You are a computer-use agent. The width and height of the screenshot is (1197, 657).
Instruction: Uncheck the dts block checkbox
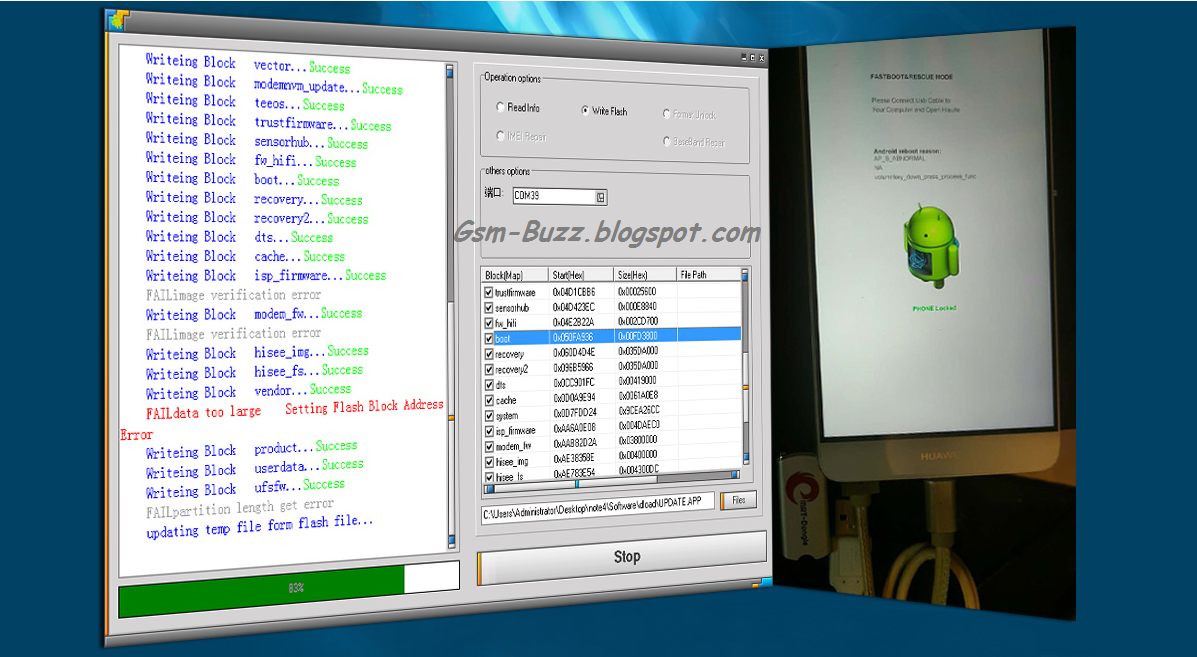click(x=489, y=385)
